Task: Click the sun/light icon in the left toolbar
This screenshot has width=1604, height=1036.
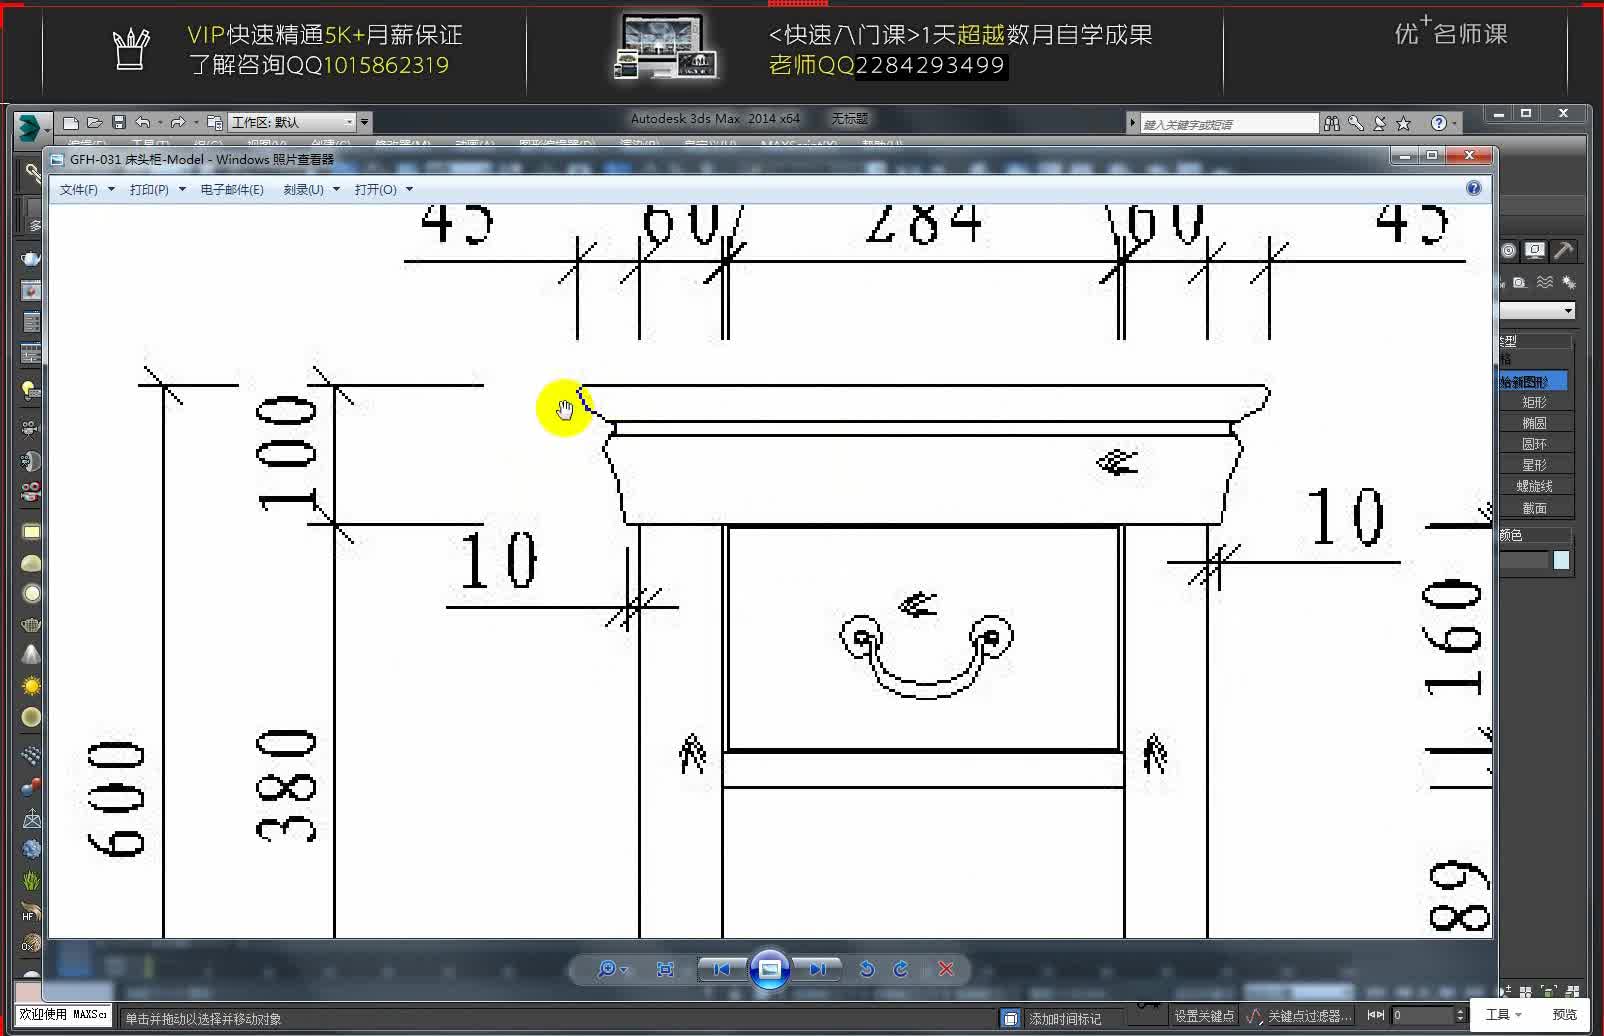Action: pyautogui.click(x=30, y=686)
